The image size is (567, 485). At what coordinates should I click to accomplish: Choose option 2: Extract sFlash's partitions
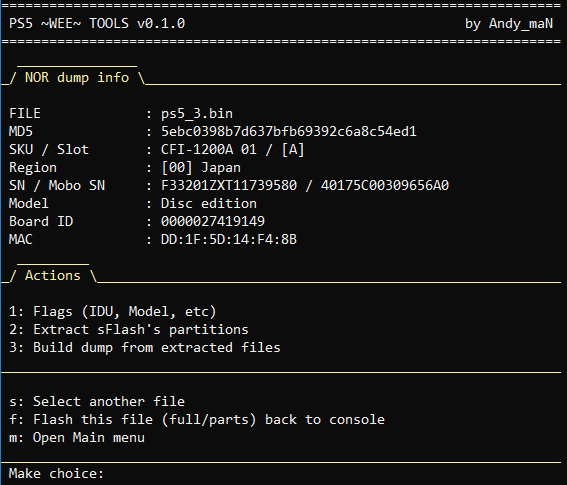click(129, 329)
